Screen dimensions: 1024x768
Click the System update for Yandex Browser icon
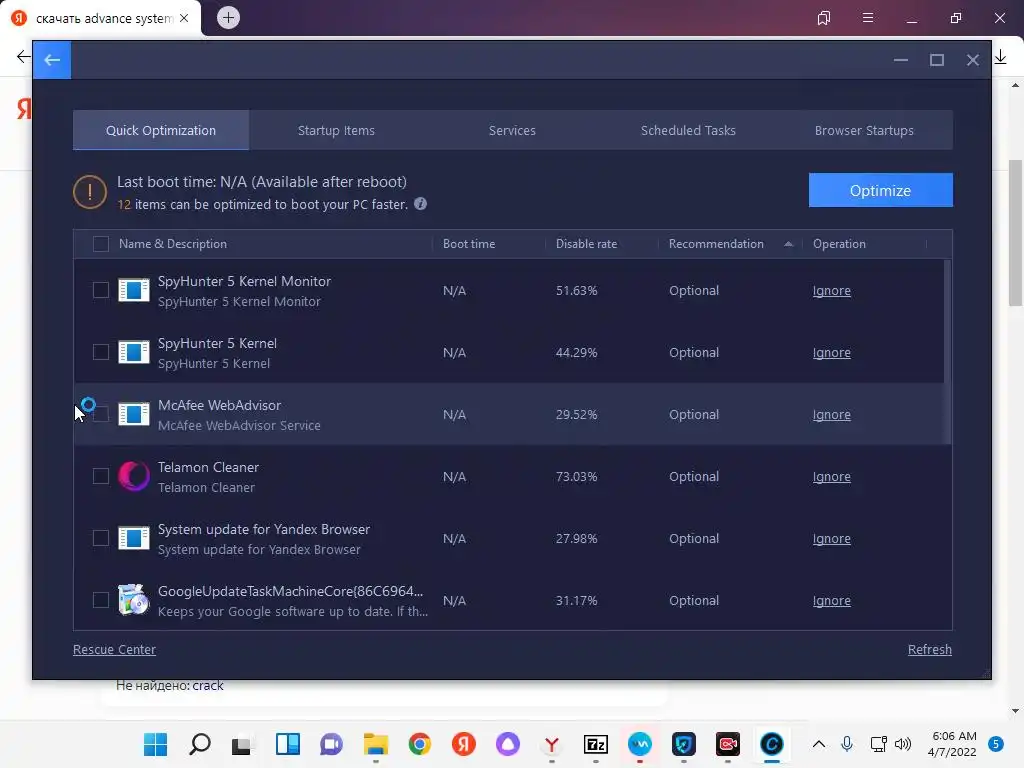[134, 538]
